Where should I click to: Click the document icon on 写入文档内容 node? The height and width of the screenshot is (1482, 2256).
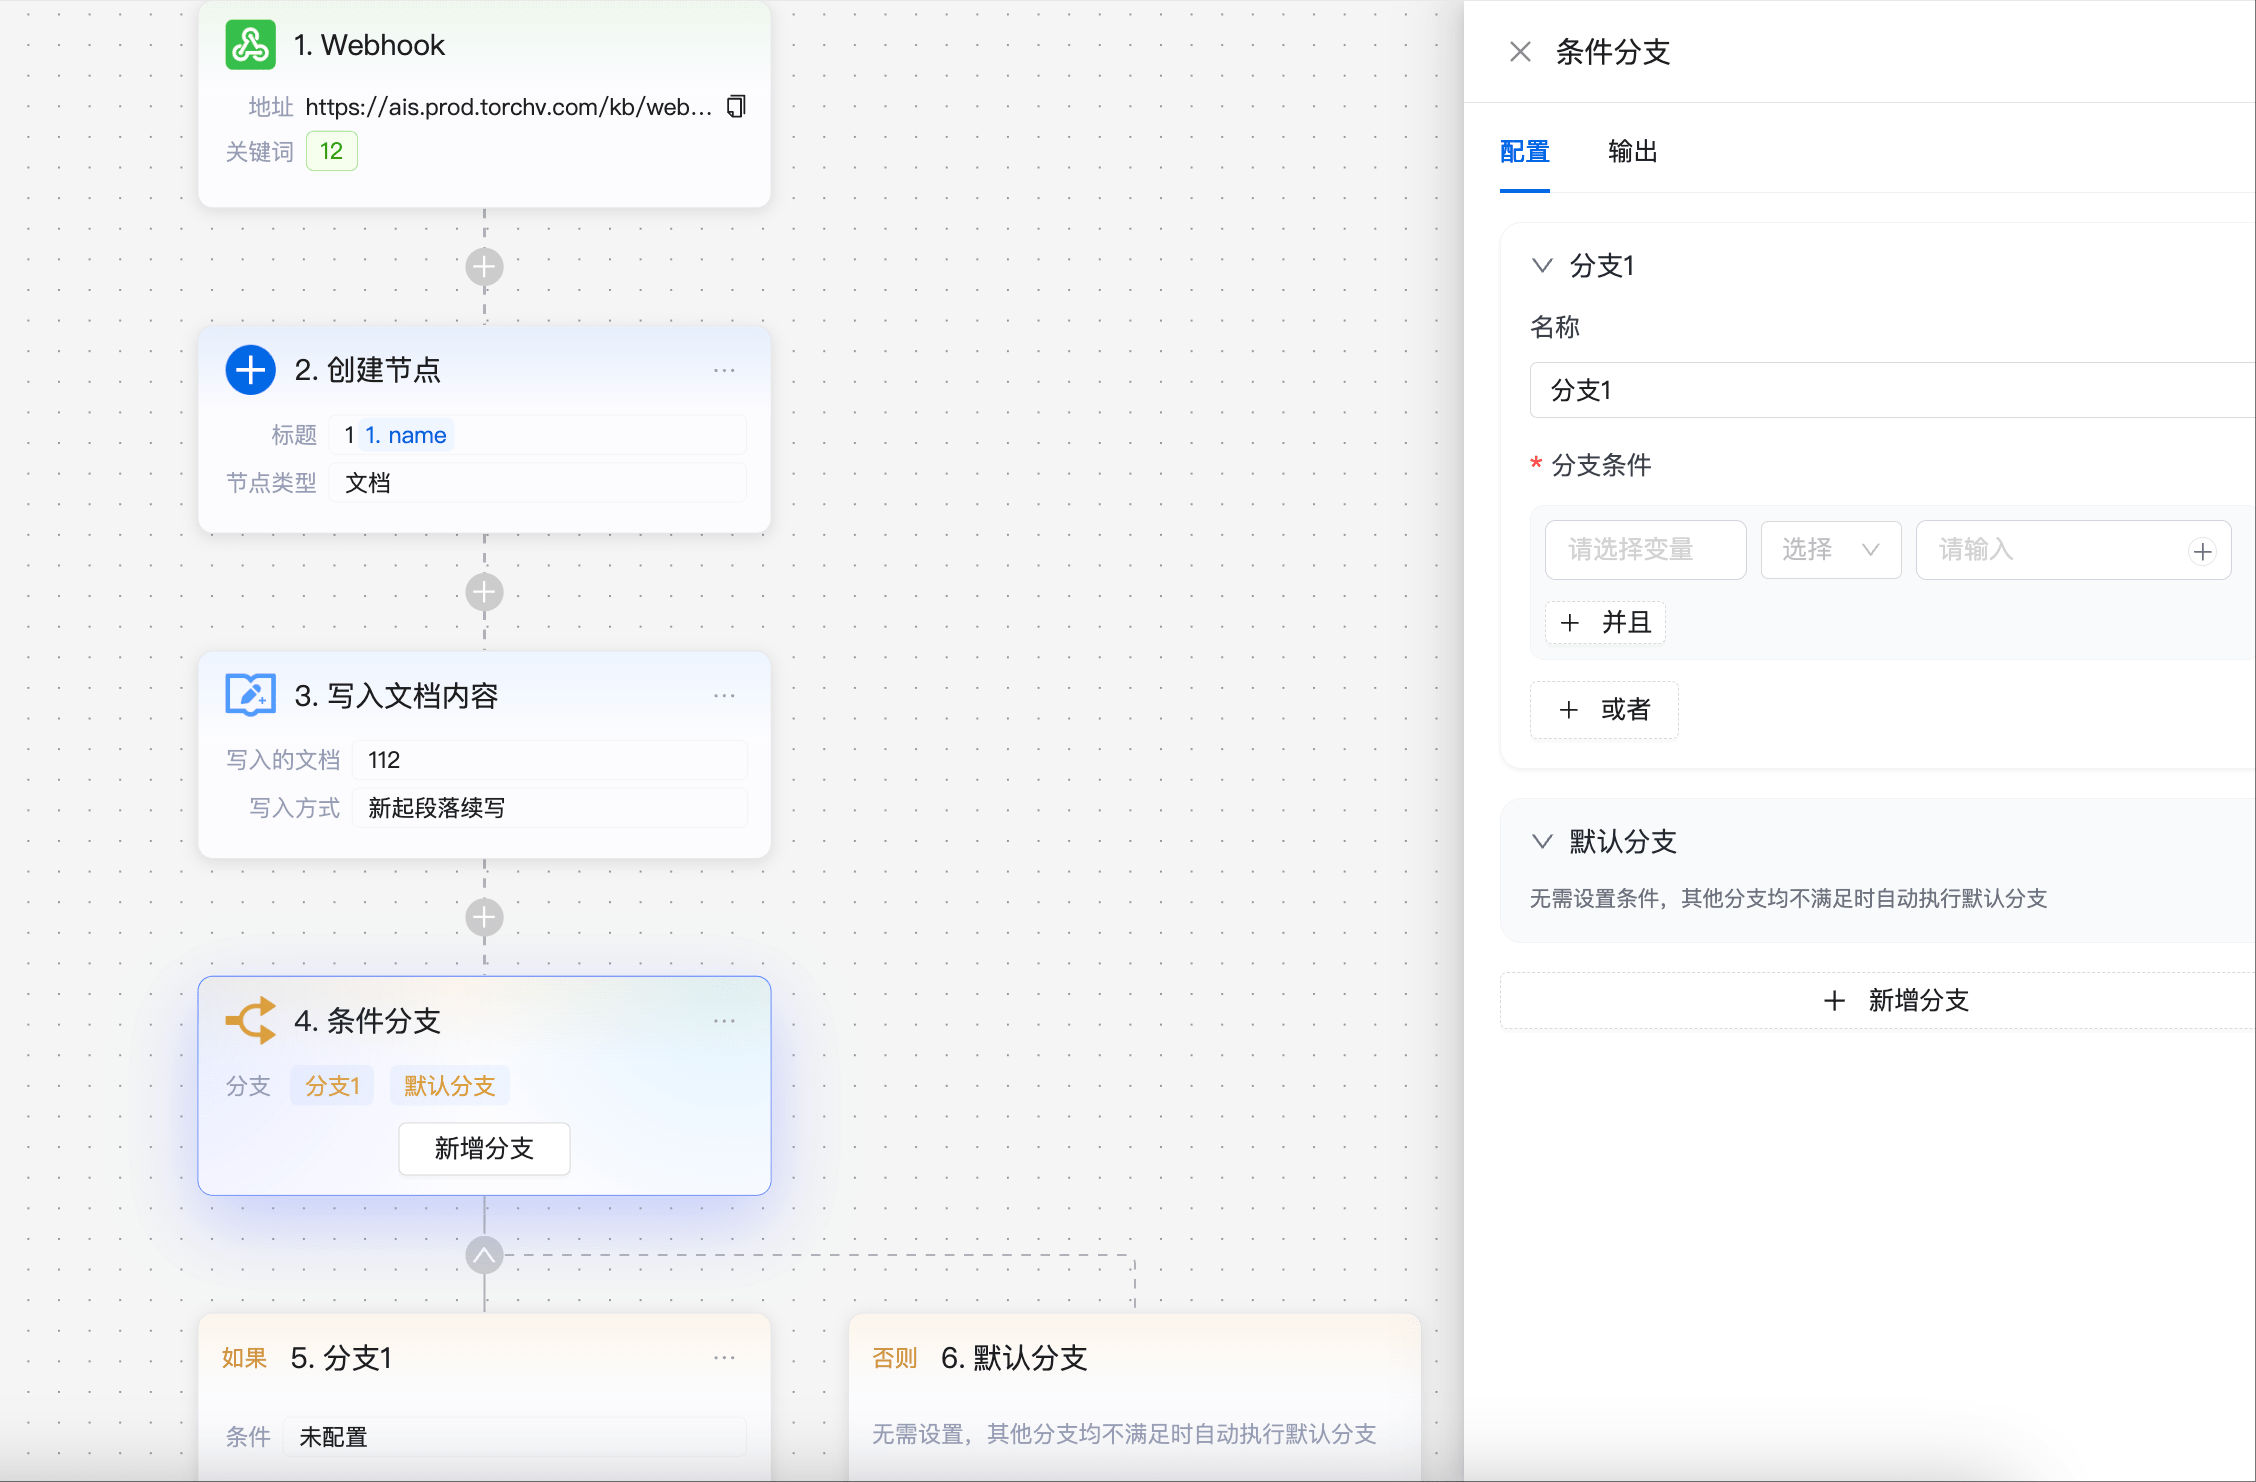click(x=250, y=694)
